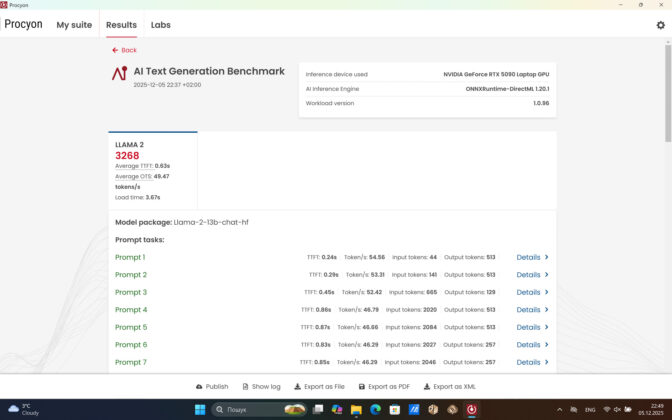Screen dimensions: 672x420
Task: Switch to the My suite tab
Action: pos(74,25)
